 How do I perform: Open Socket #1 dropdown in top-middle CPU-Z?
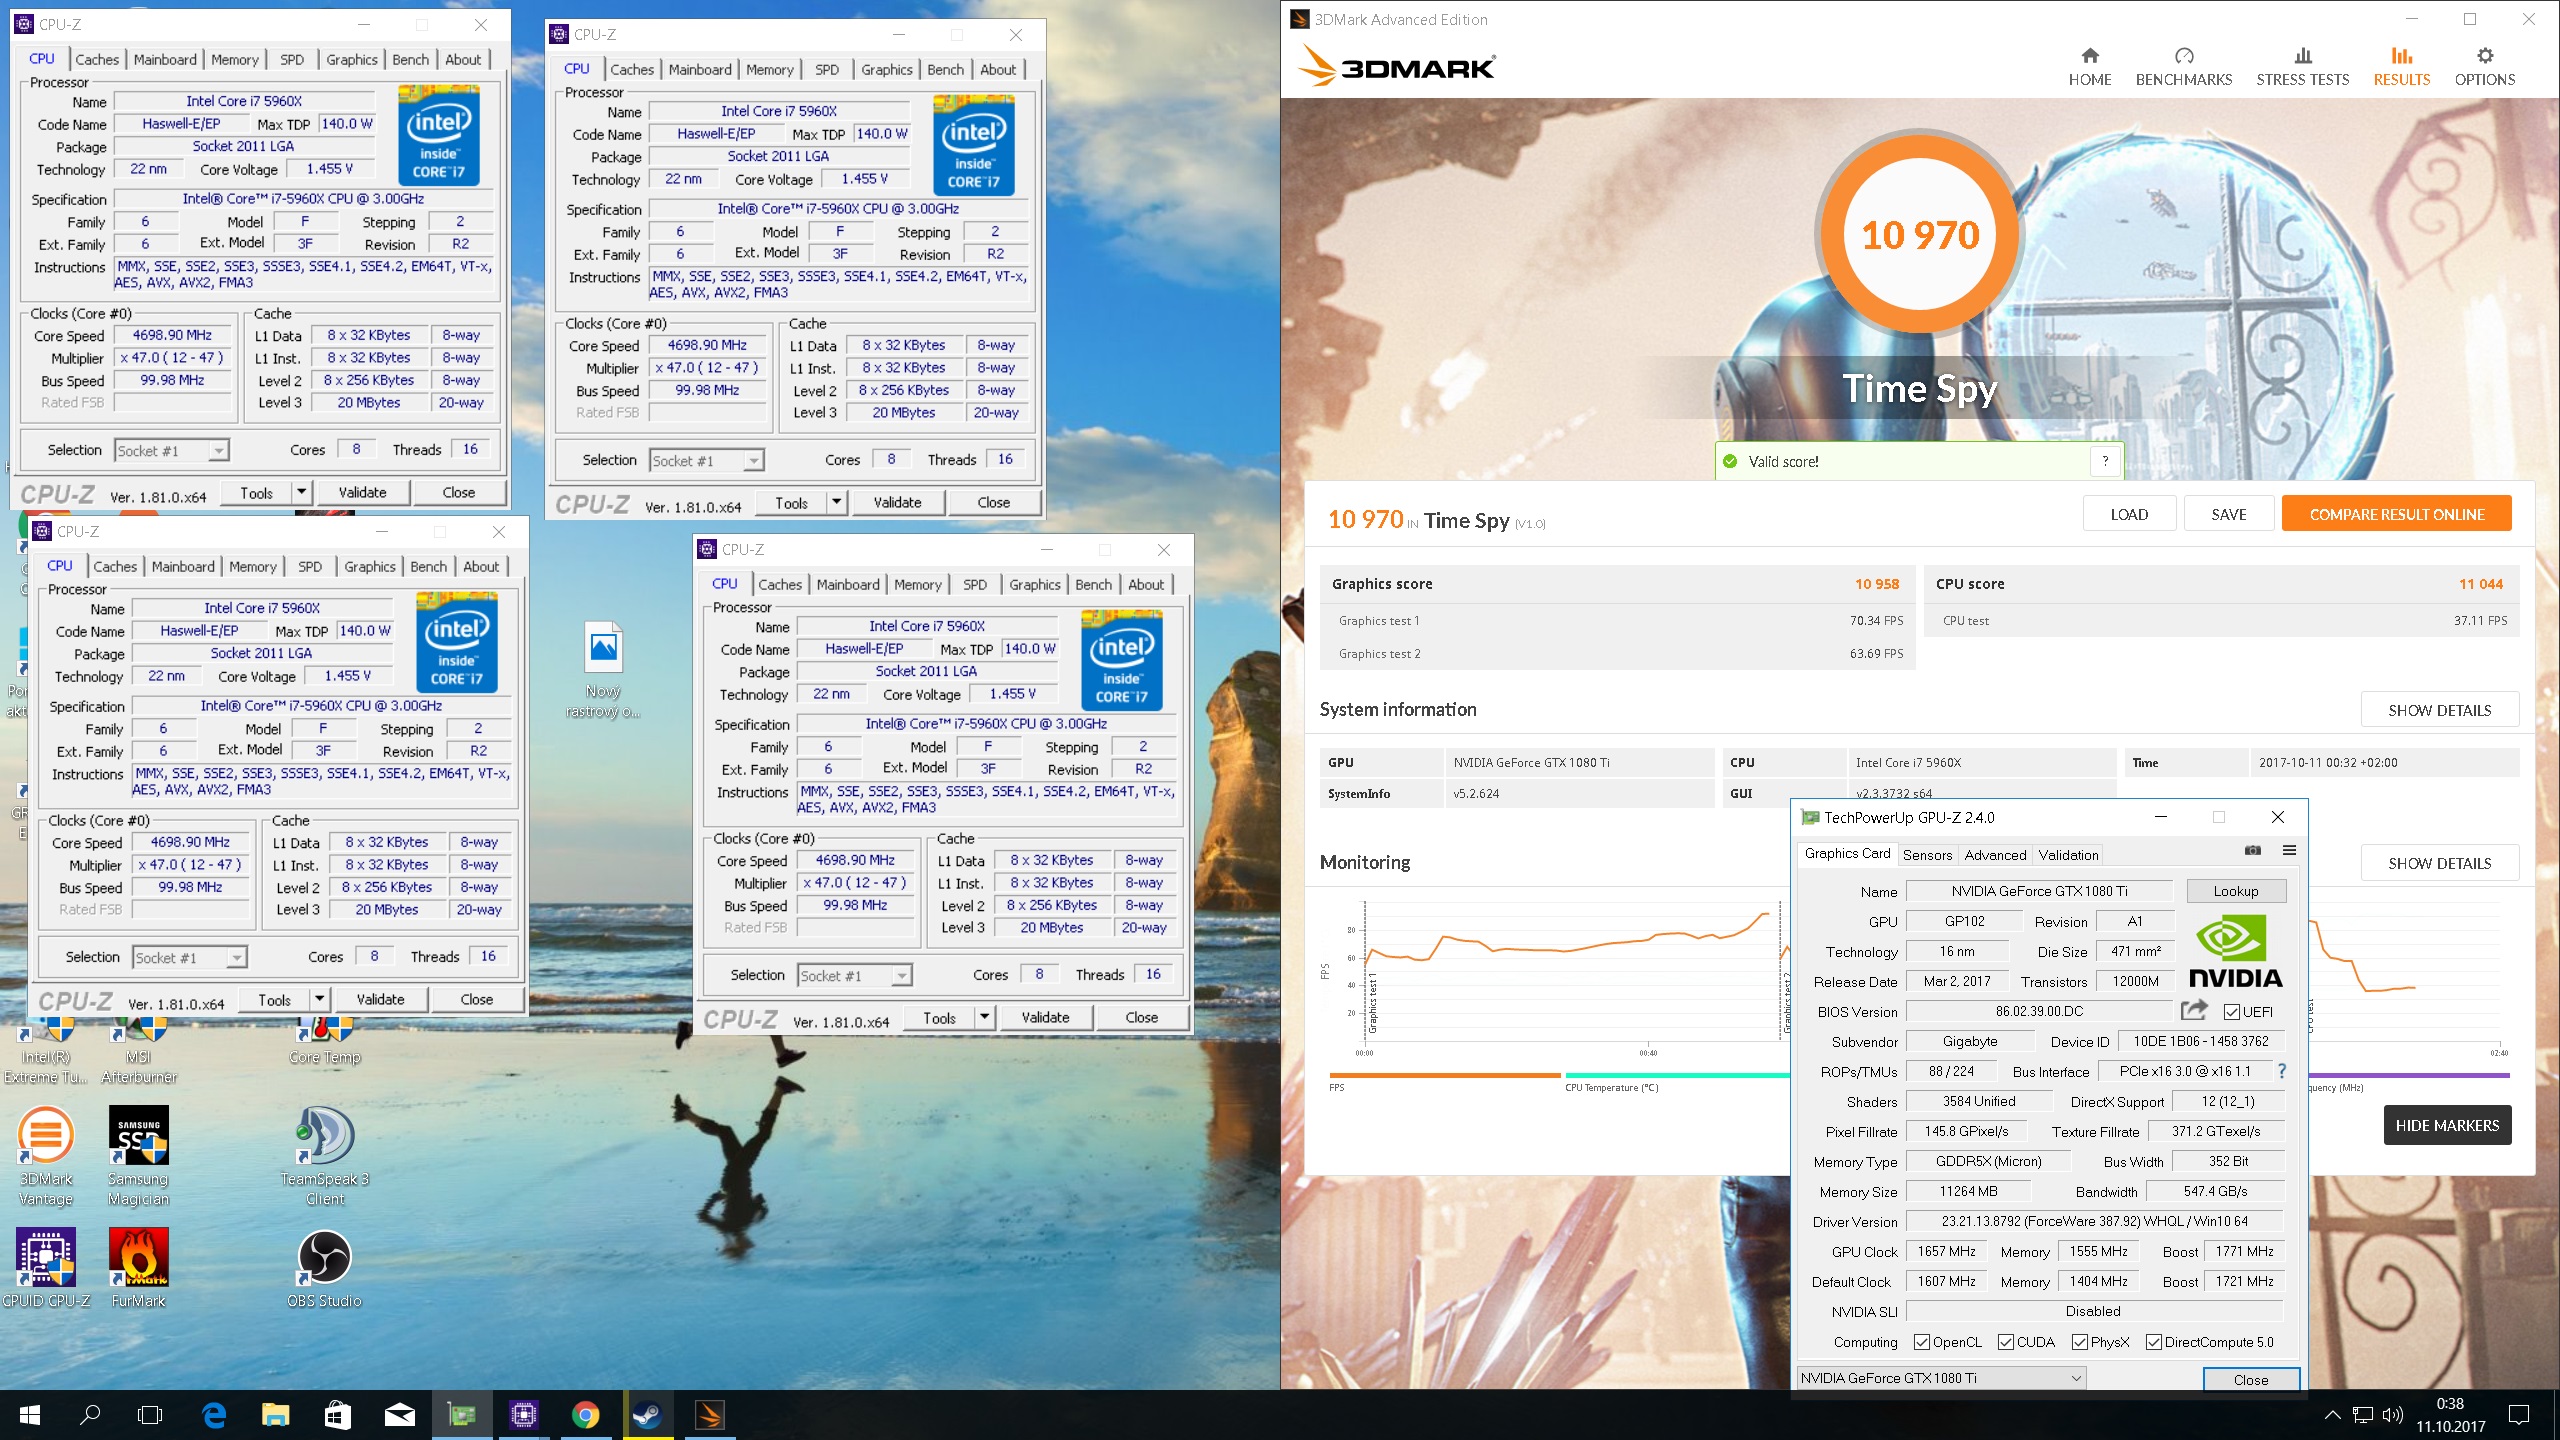click(x=707, y=461)
